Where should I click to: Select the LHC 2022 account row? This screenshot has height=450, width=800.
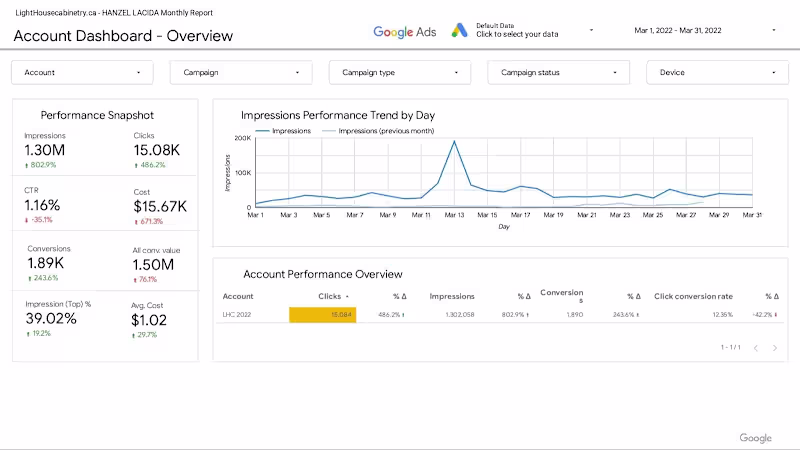tap(238, 315)
